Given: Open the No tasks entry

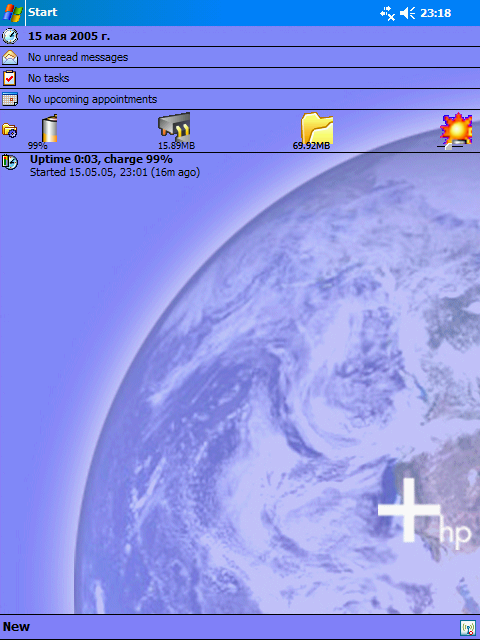Looking at the screenshot, I should click(x=49, y=78).
